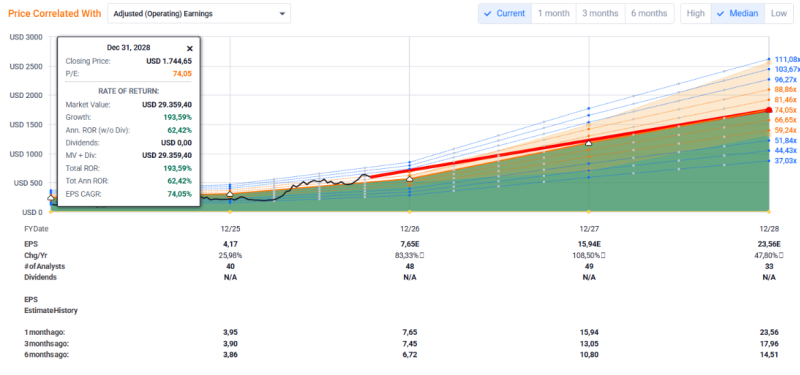Click the 88,86x orange multiple label
Screen dimensions: 800x375
pos(785,90)
